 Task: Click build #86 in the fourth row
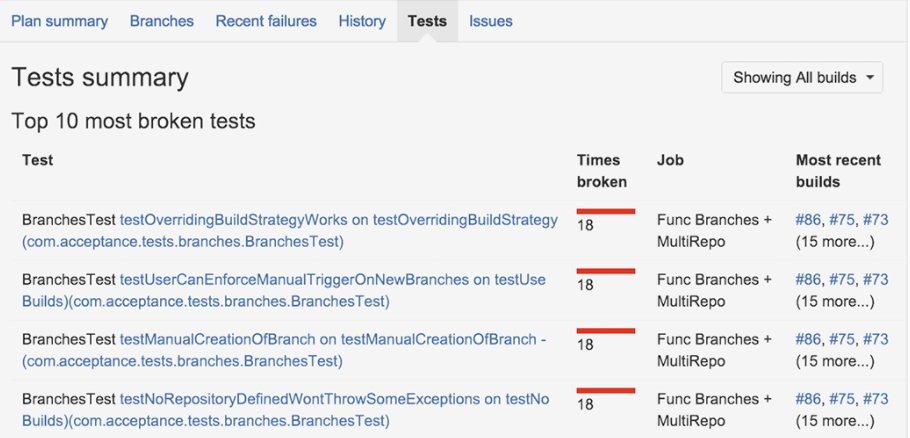pos(809,400)
